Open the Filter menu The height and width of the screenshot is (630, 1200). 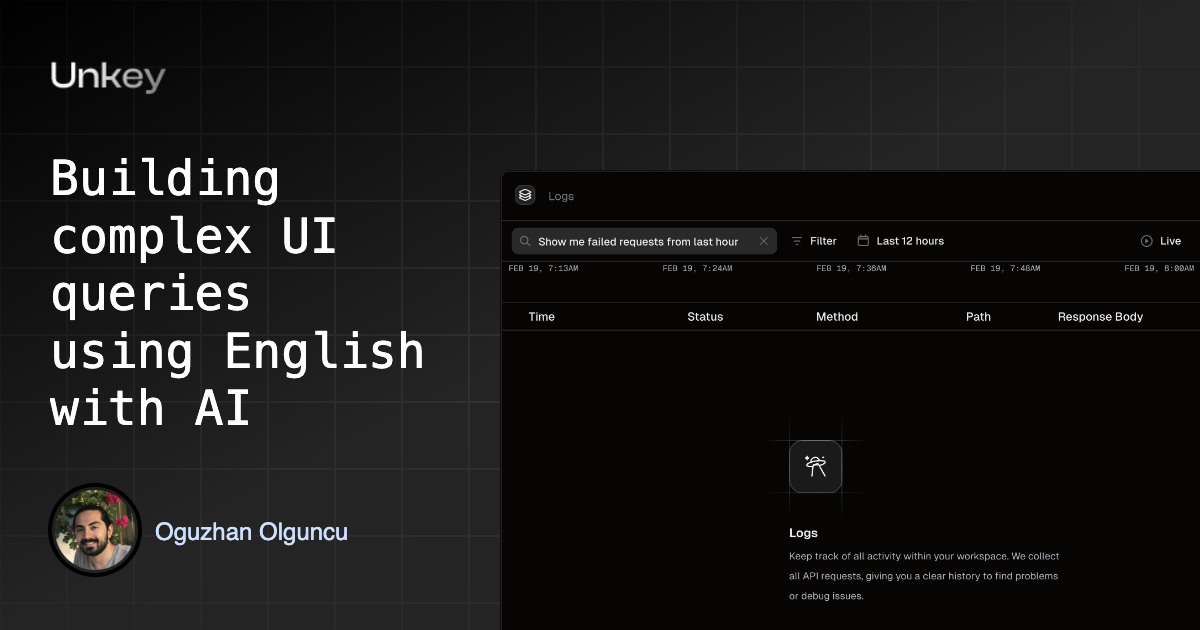pyautogui.click(x=814, y=241)
